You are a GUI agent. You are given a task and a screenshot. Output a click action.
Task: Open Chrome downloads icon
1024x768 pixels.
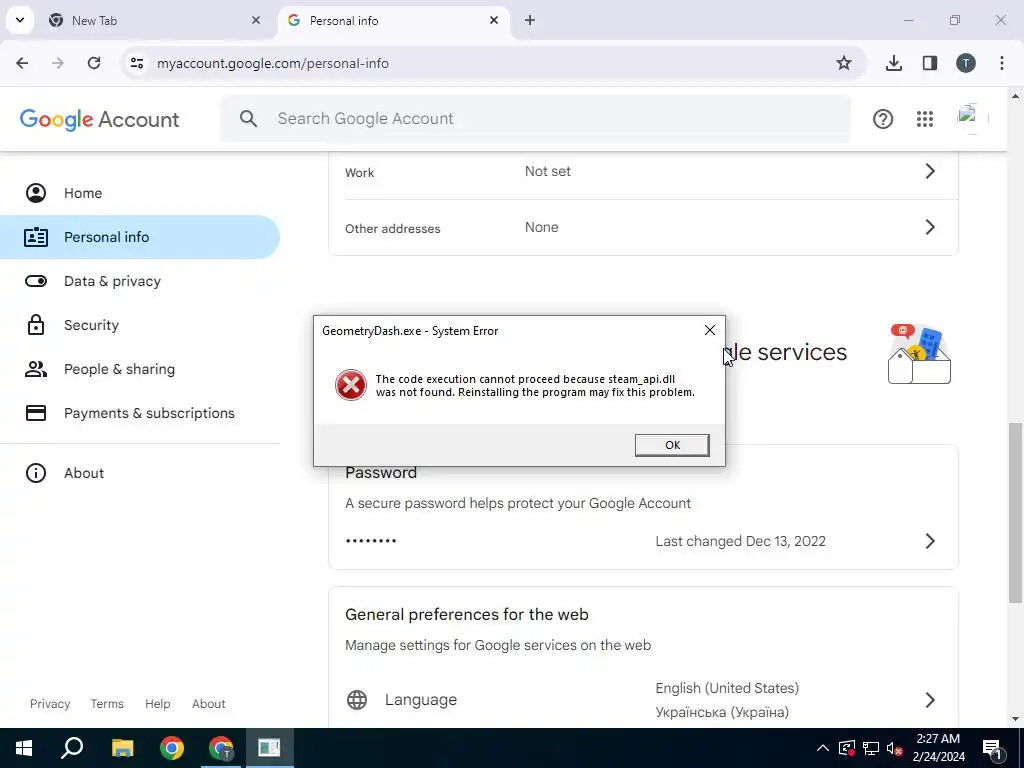point(894,63)
